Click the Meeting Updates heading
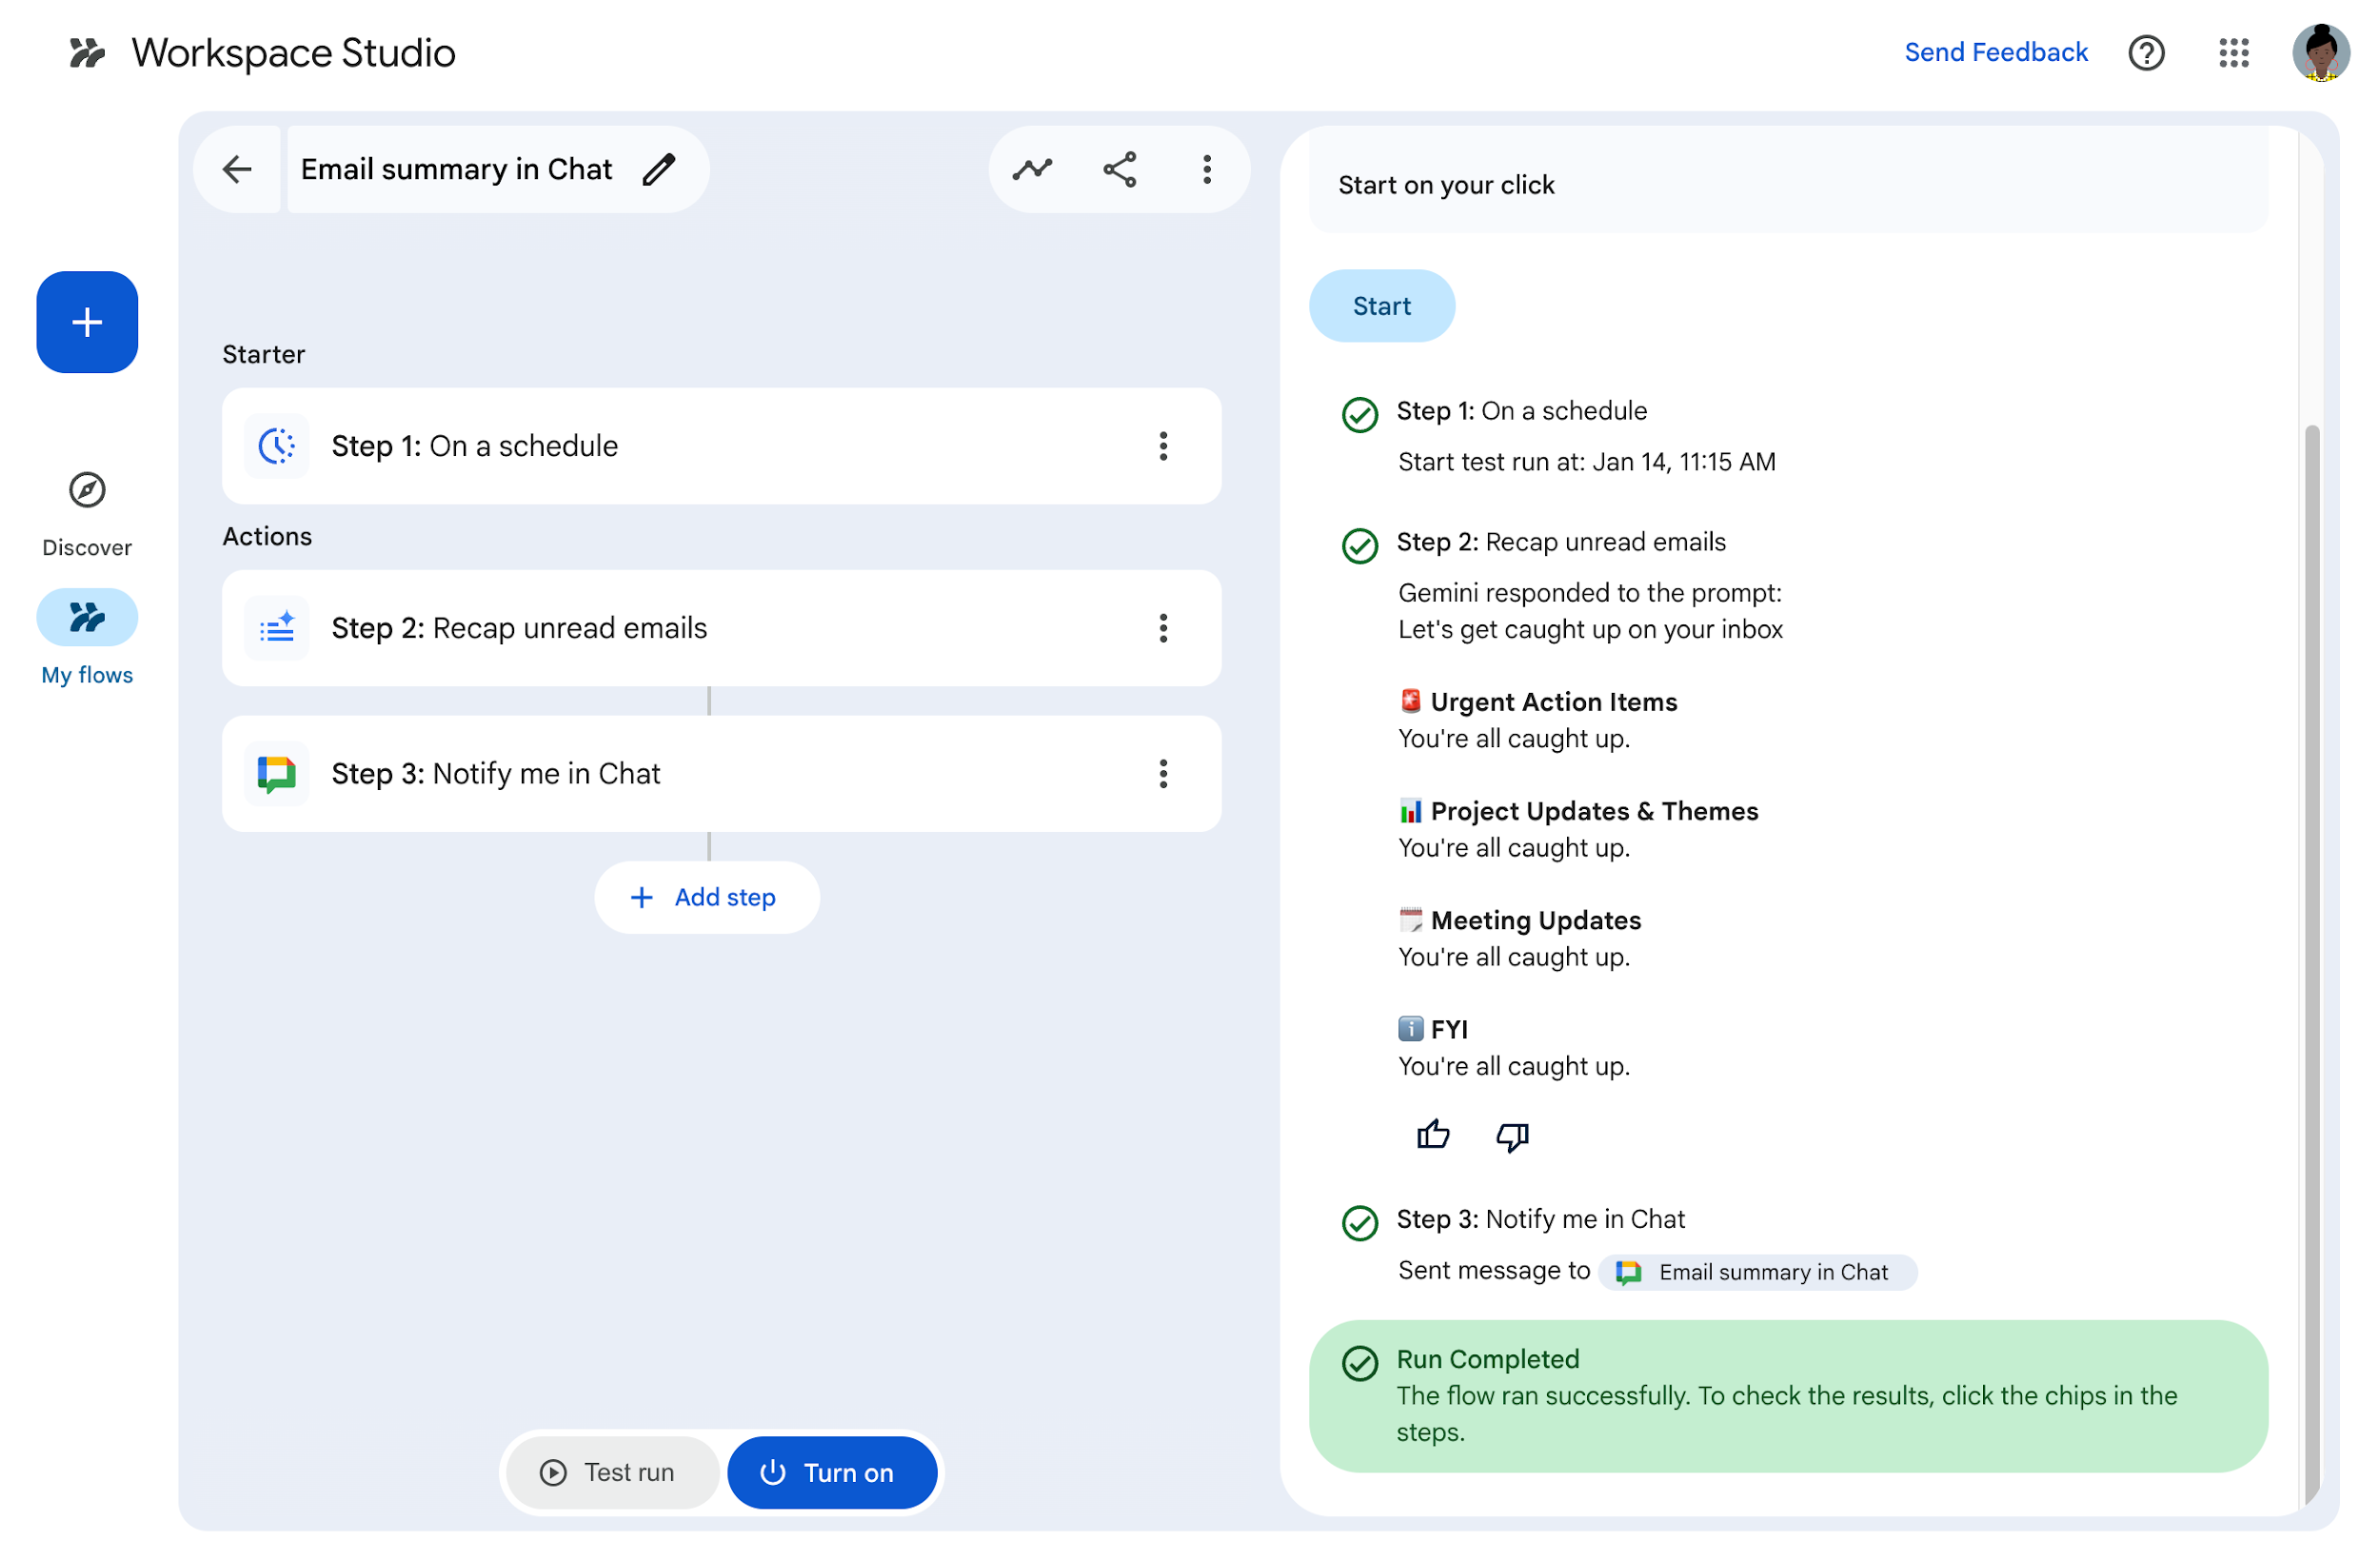This screenshot has height=1542, width=2380. click(x=1535, y=920)
